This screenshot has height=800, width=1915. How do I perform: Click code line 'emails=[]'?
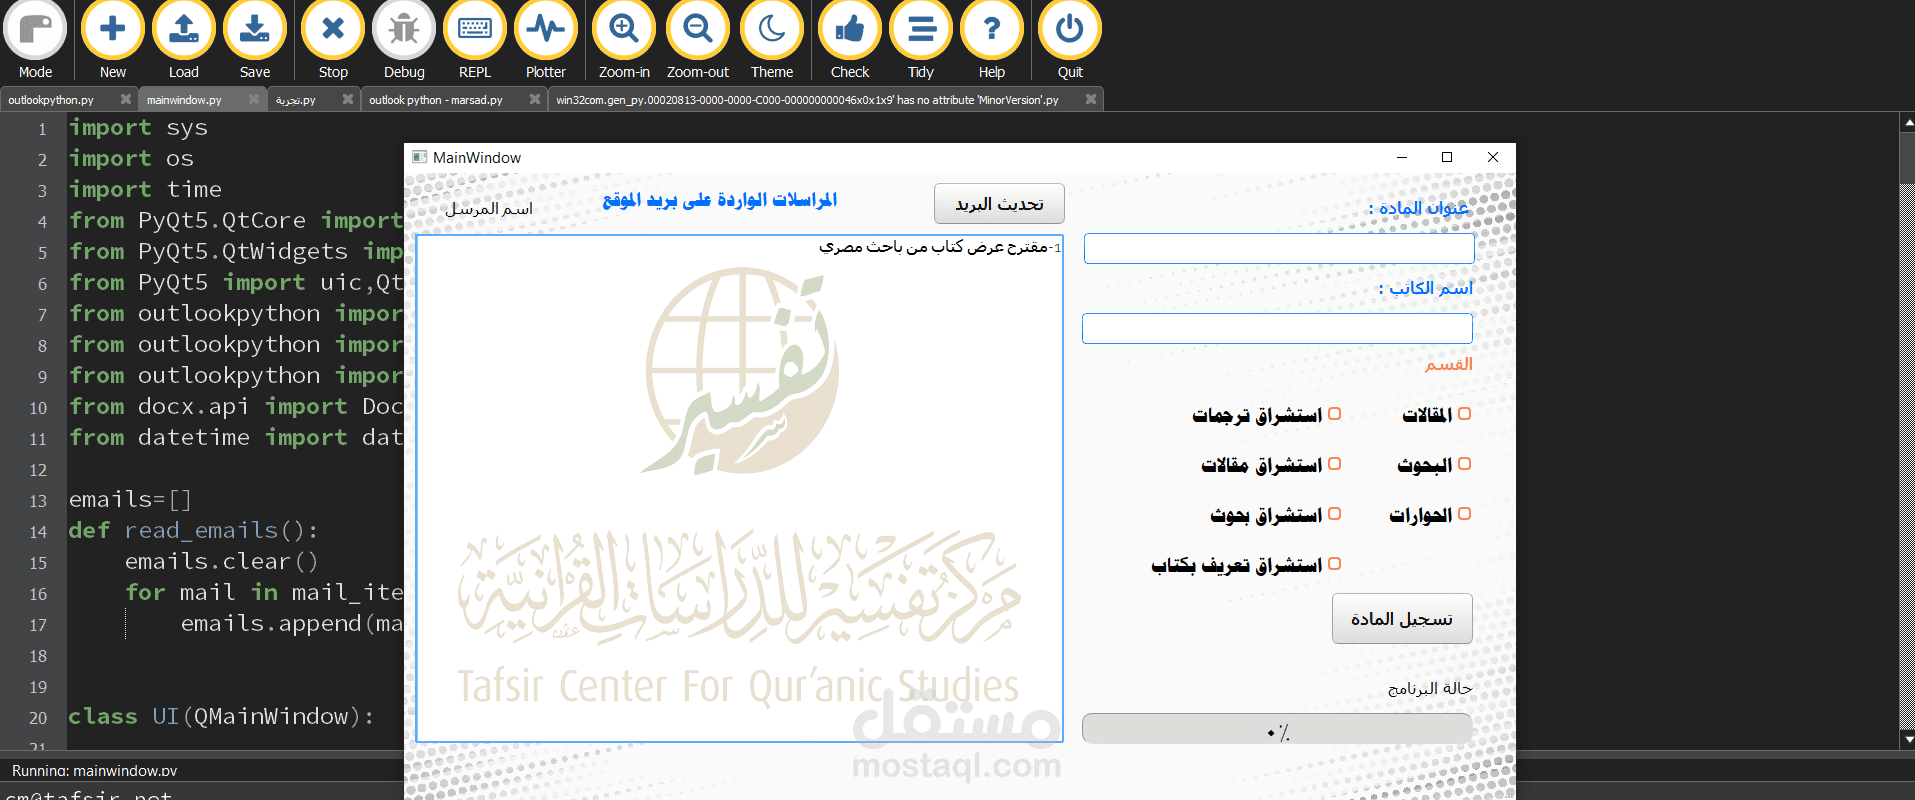[130, 499]
